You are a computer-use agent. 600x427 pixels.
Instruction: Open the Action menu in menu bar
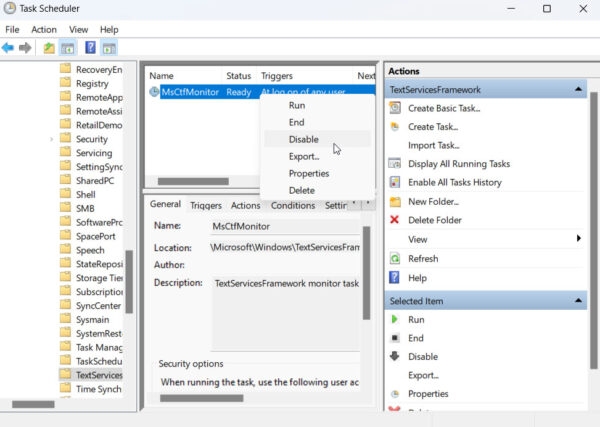(43, 30)
